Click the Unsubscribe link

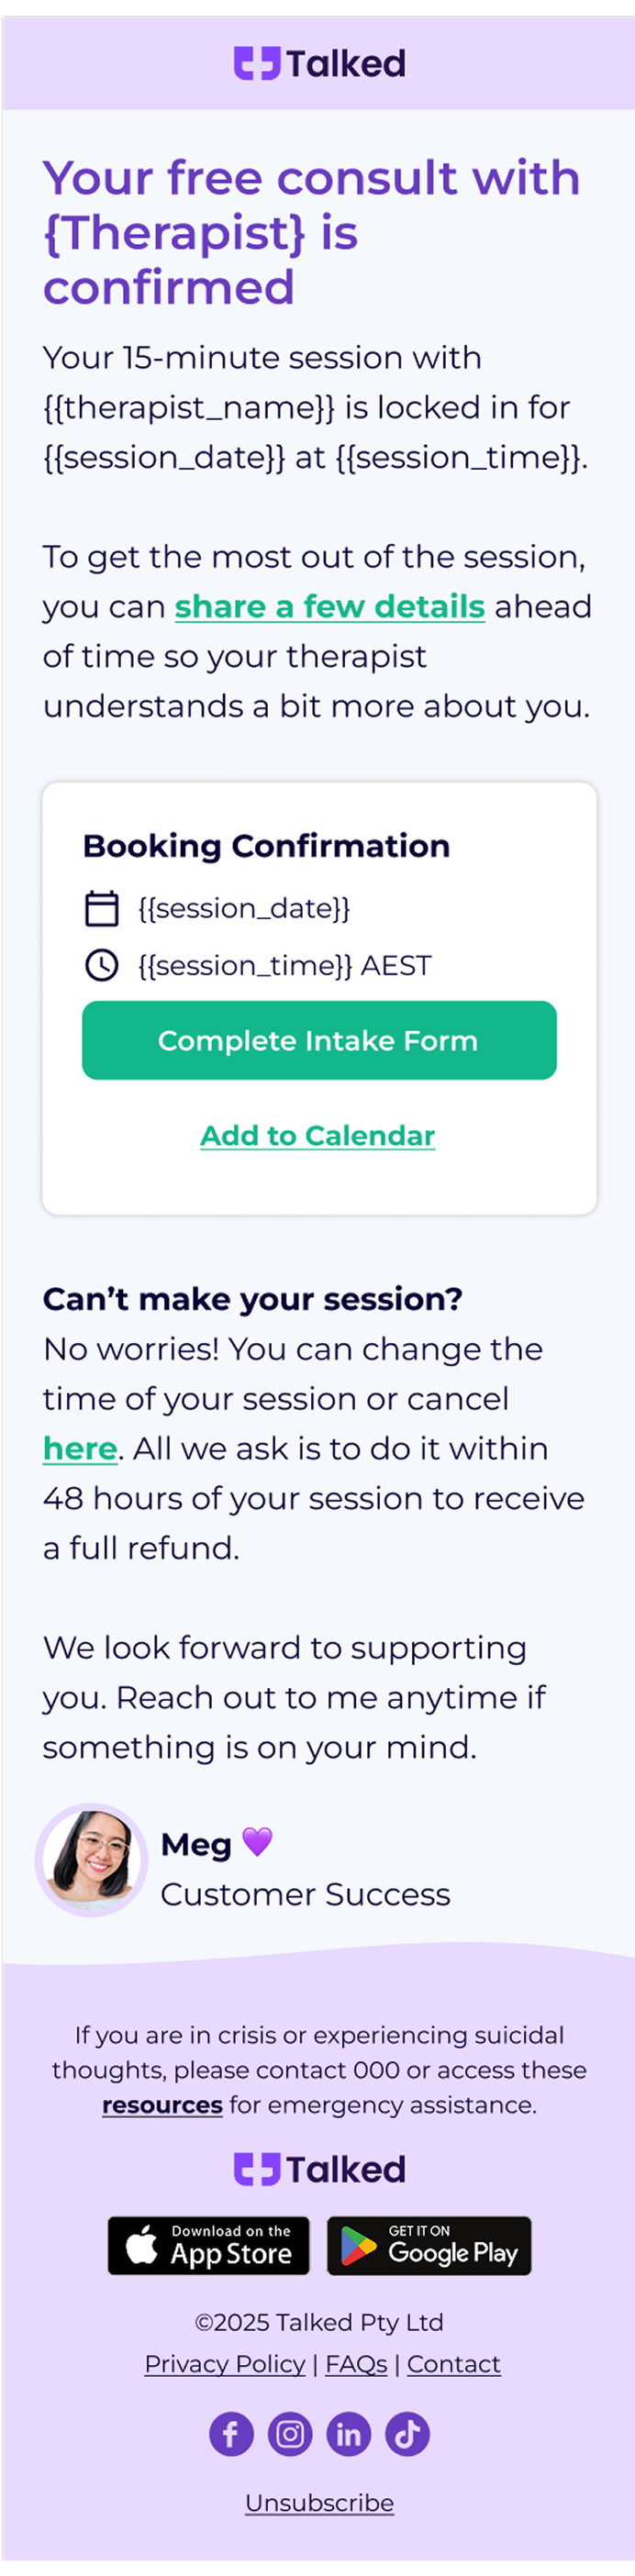[319, 2503]
